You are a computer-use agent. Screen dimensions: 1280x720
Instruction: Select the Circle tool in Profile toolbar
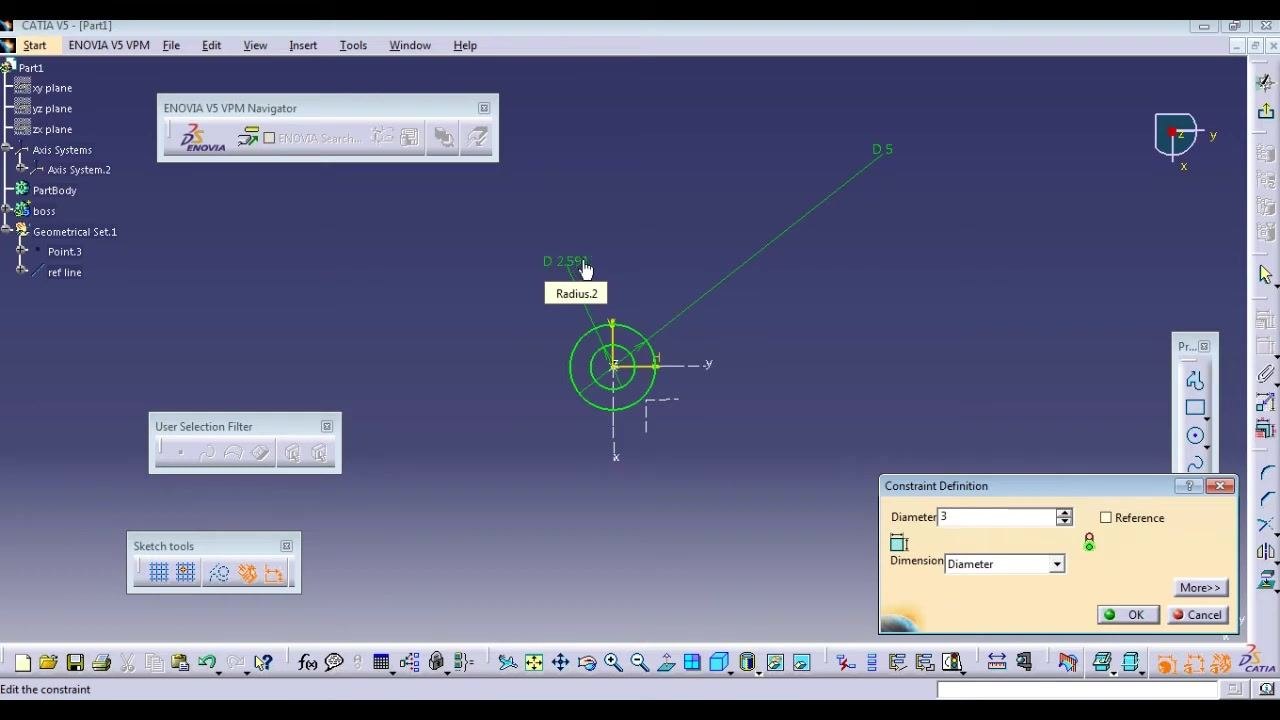1195,435
